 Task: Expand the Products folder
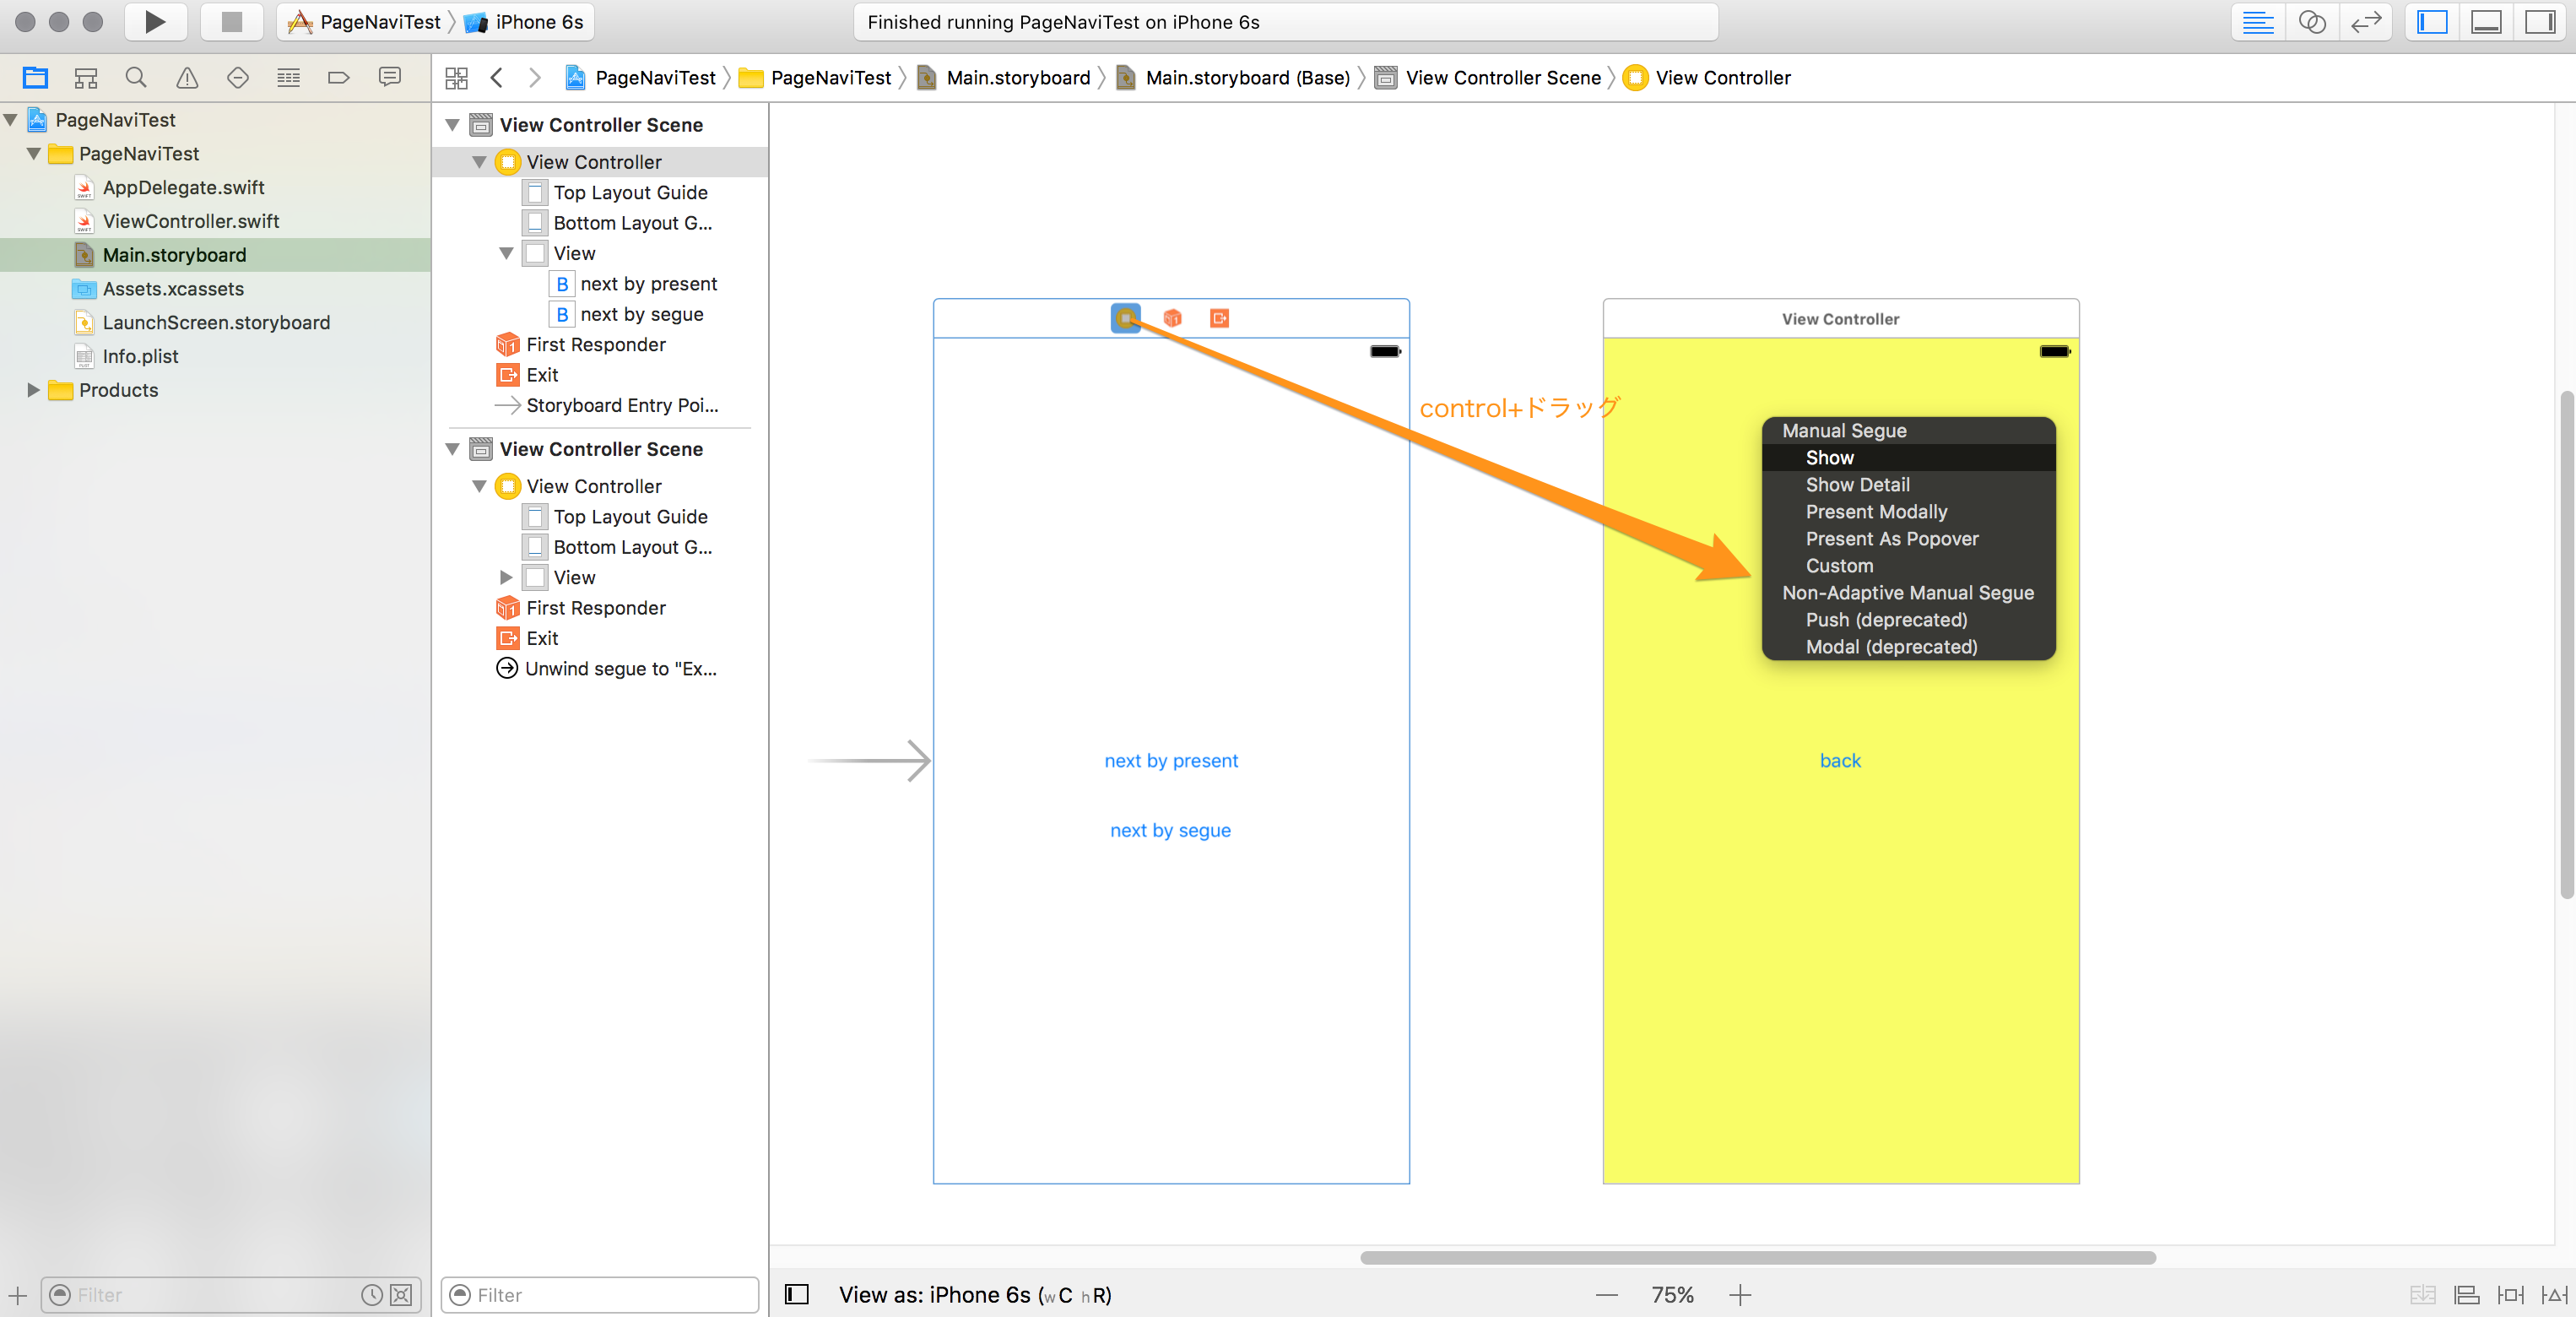pos(33,390)
